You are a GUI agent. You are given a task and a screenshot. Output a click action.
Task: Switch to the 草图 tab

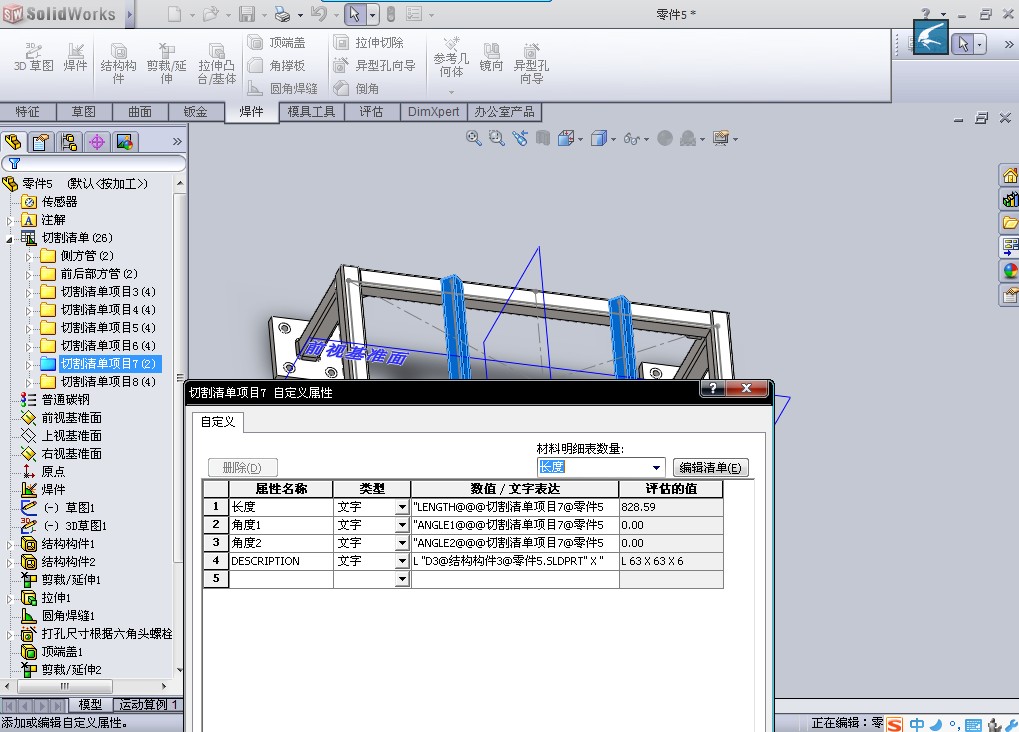(x=83, y=112)
